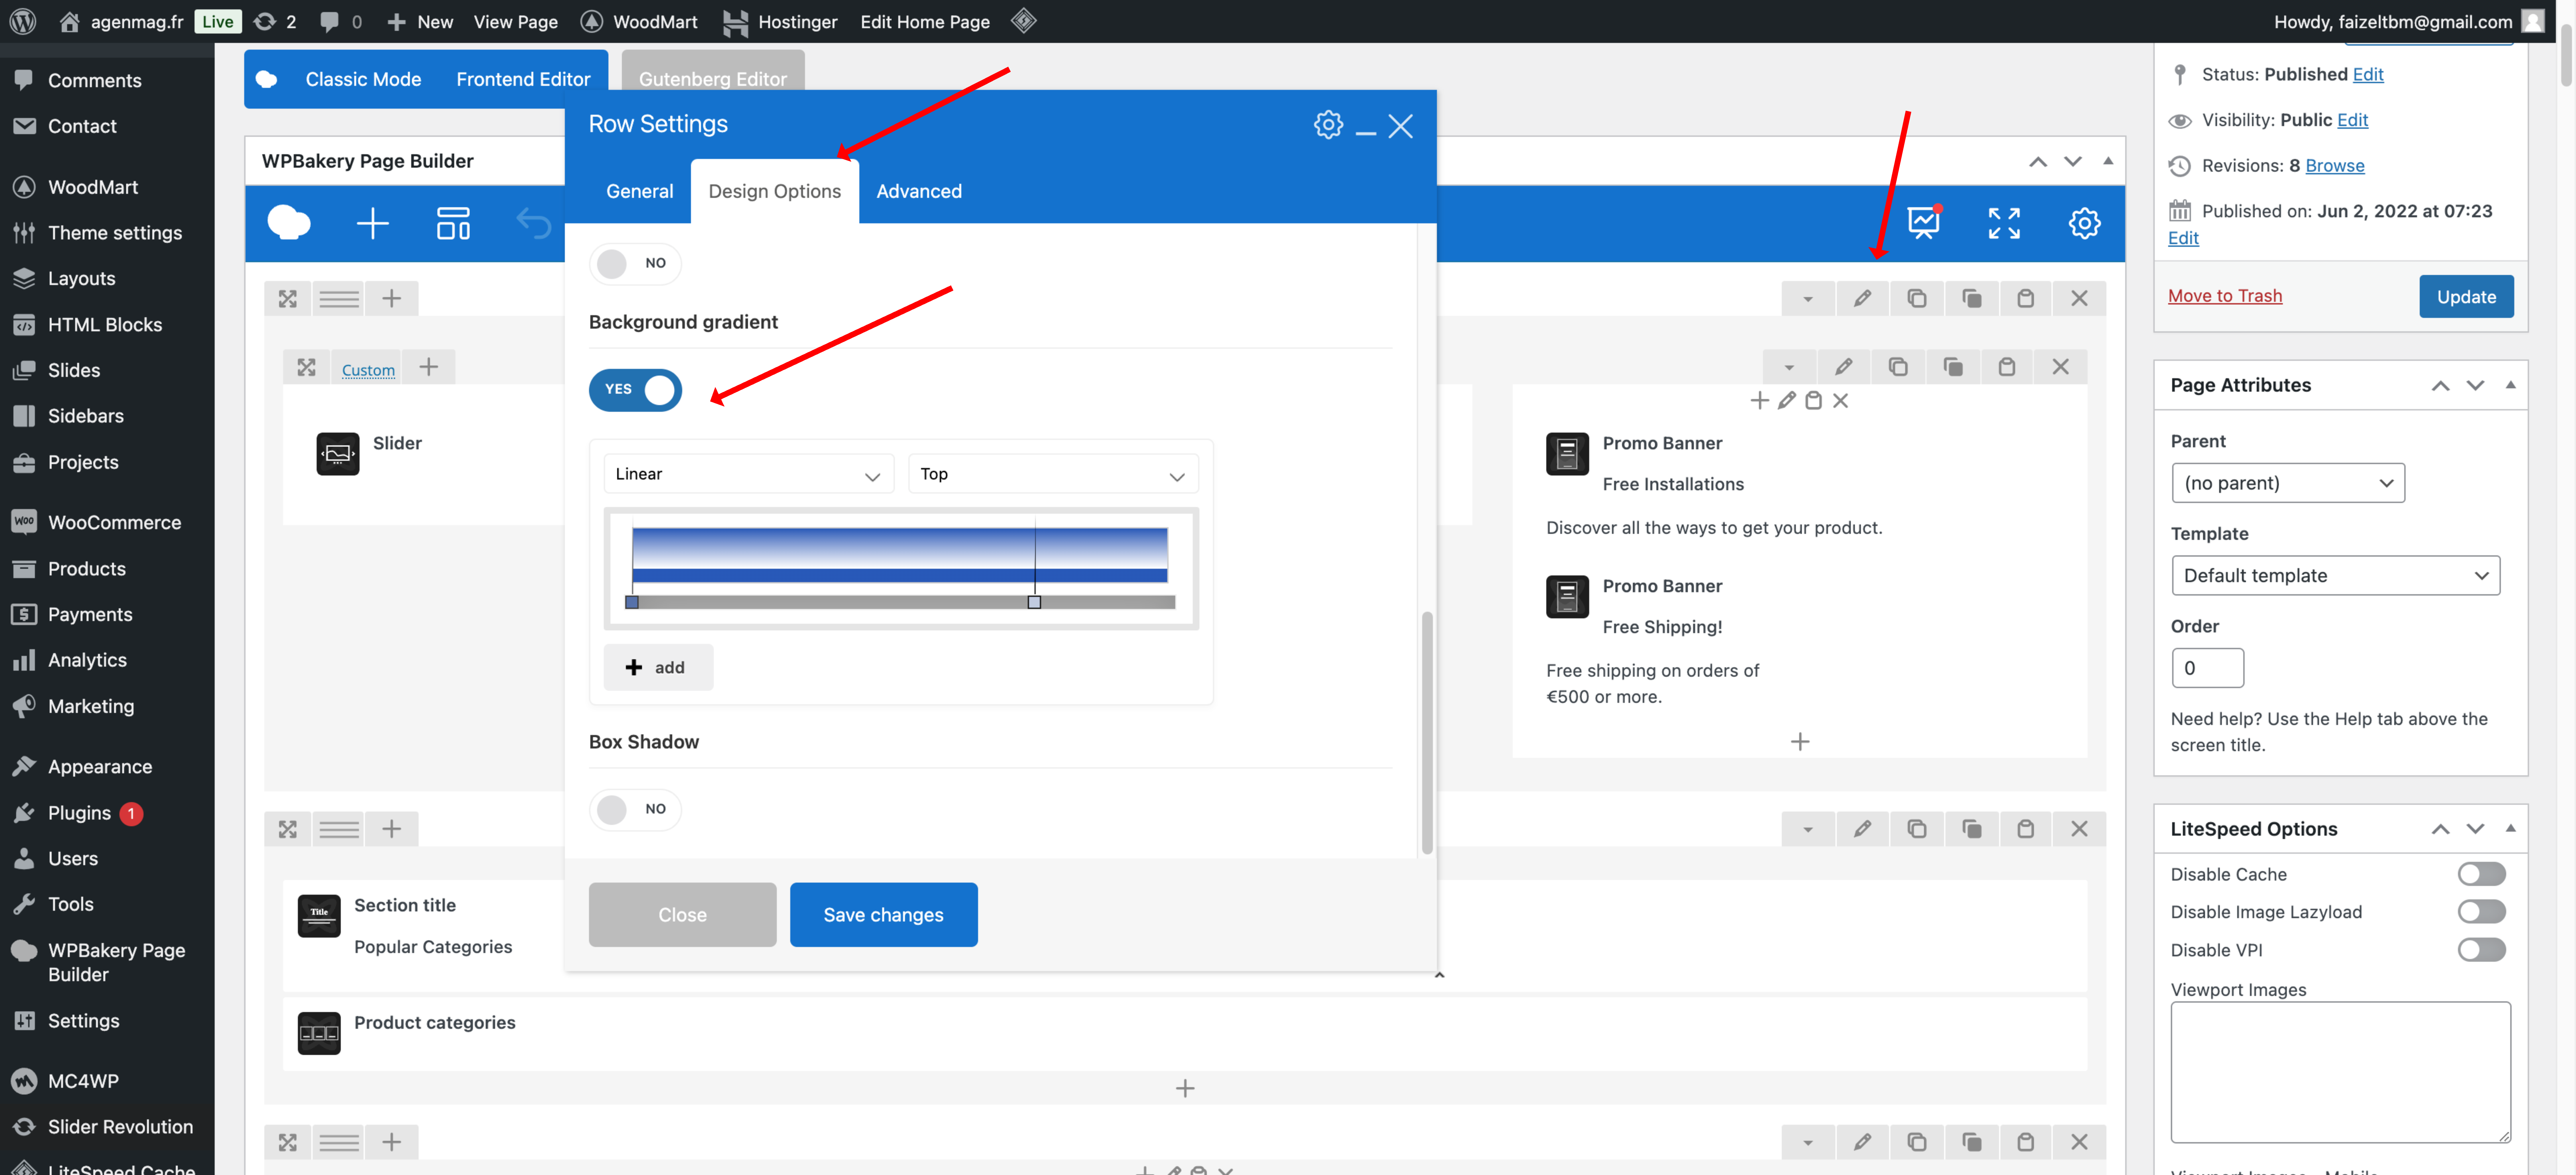The image size is (2576, 1175).
Task: Delete the Section title row
Action: tap(2079, 829)
